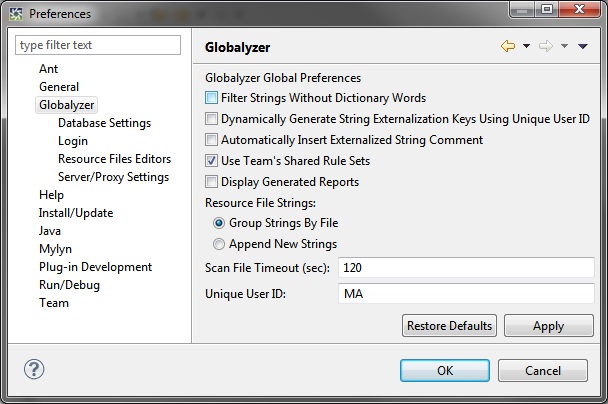
Task: Open the preference page view menu arrow
Action: click(583, 47)
